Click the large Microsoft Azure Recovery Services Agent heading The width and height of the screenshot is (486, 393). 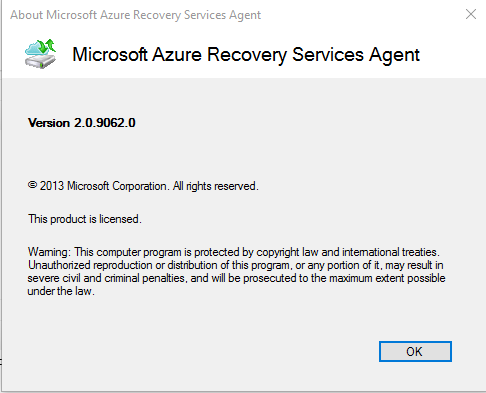pos(246,54)
